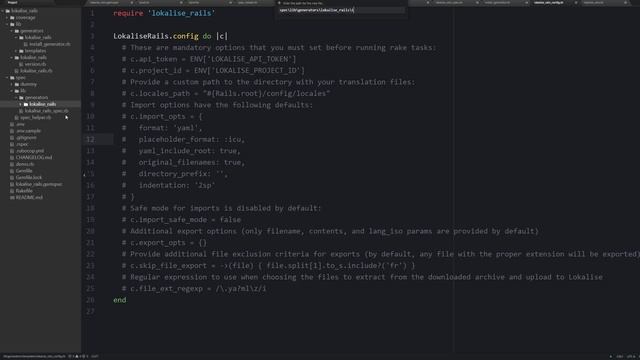Collapse the generators folder under top-level lib
This screenshot has height=360, width=640.
(12, 31)
